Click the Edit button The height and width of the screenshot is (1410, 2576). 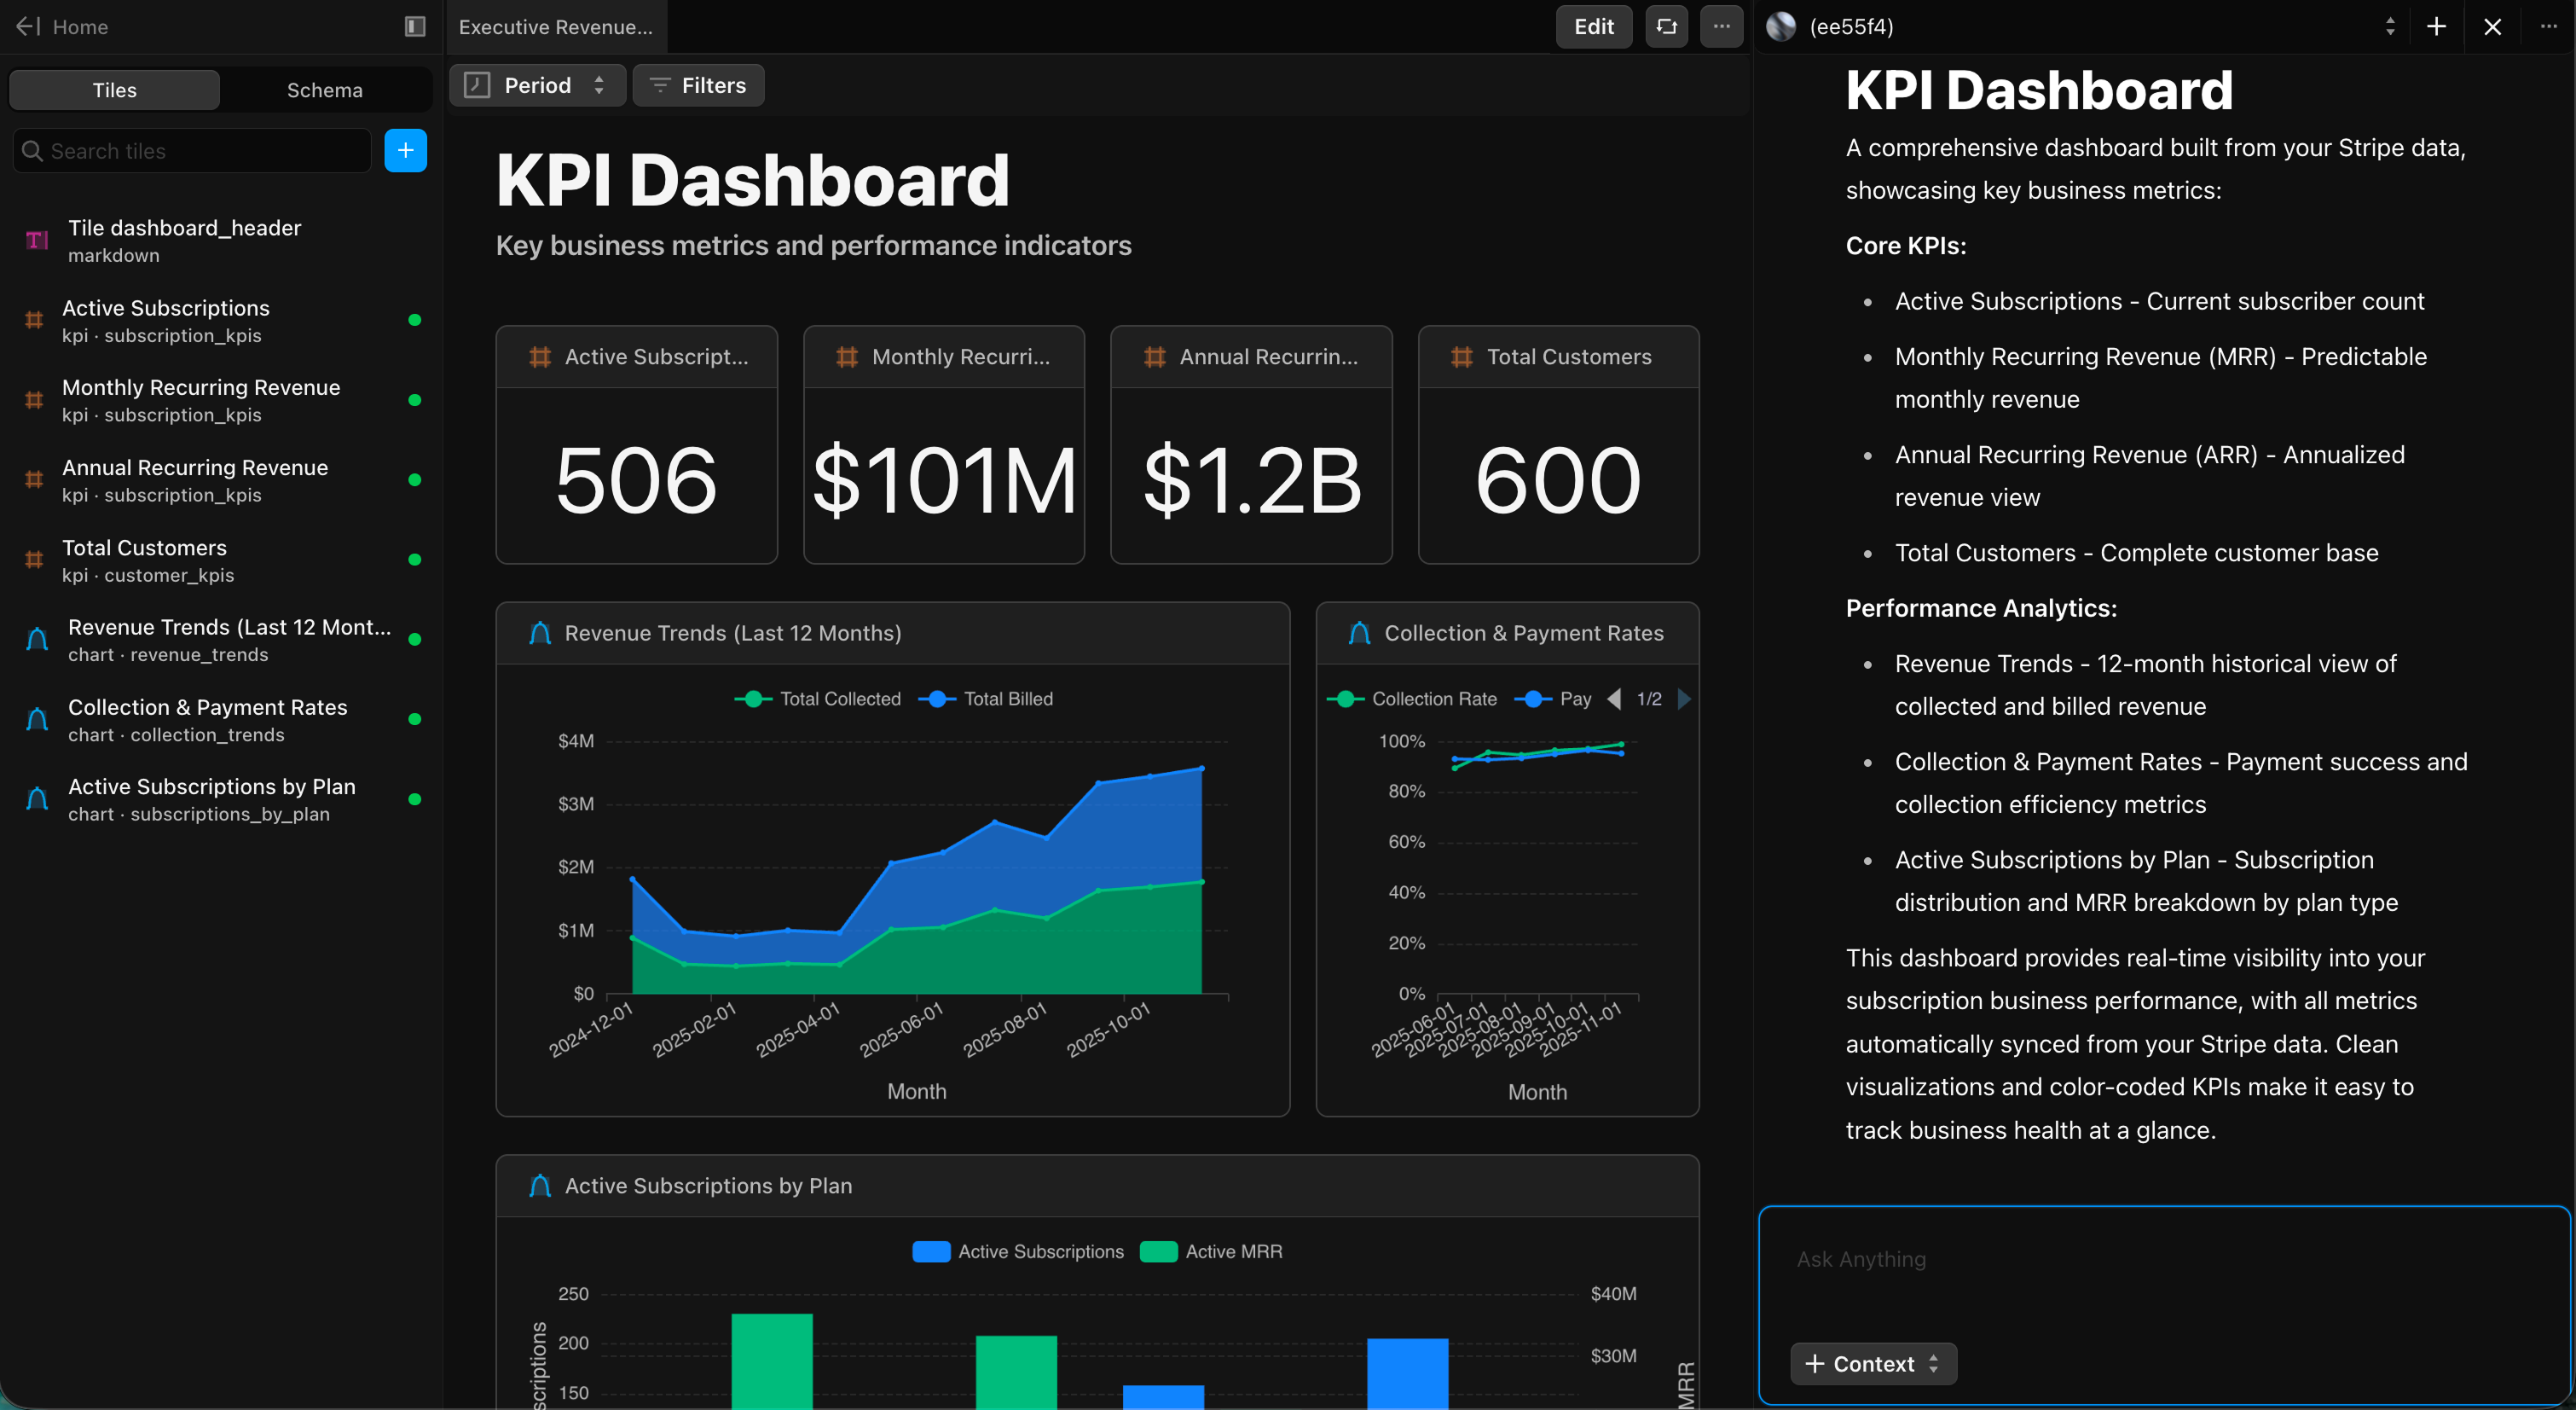1593,26
